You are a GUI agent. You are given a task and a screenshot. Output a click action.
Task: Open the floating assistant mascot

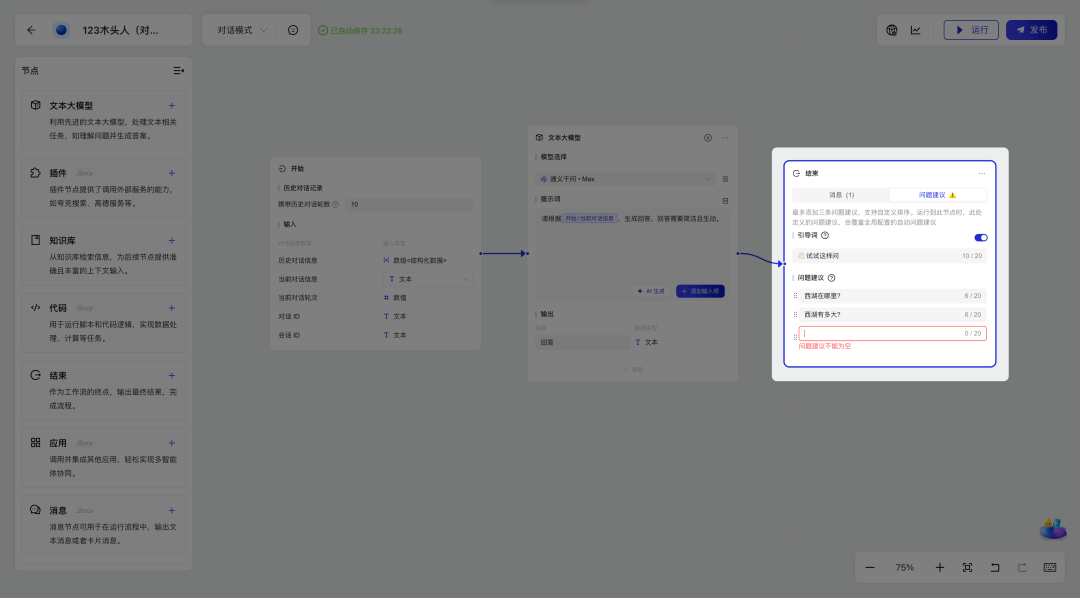(x=1052, y=529)
